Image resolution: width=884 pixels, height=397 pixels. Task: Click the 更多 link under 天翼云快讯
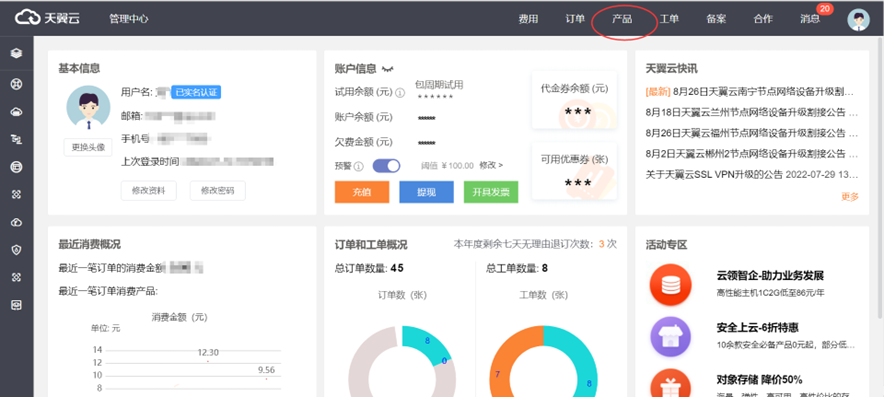click(x=850, y=196)
